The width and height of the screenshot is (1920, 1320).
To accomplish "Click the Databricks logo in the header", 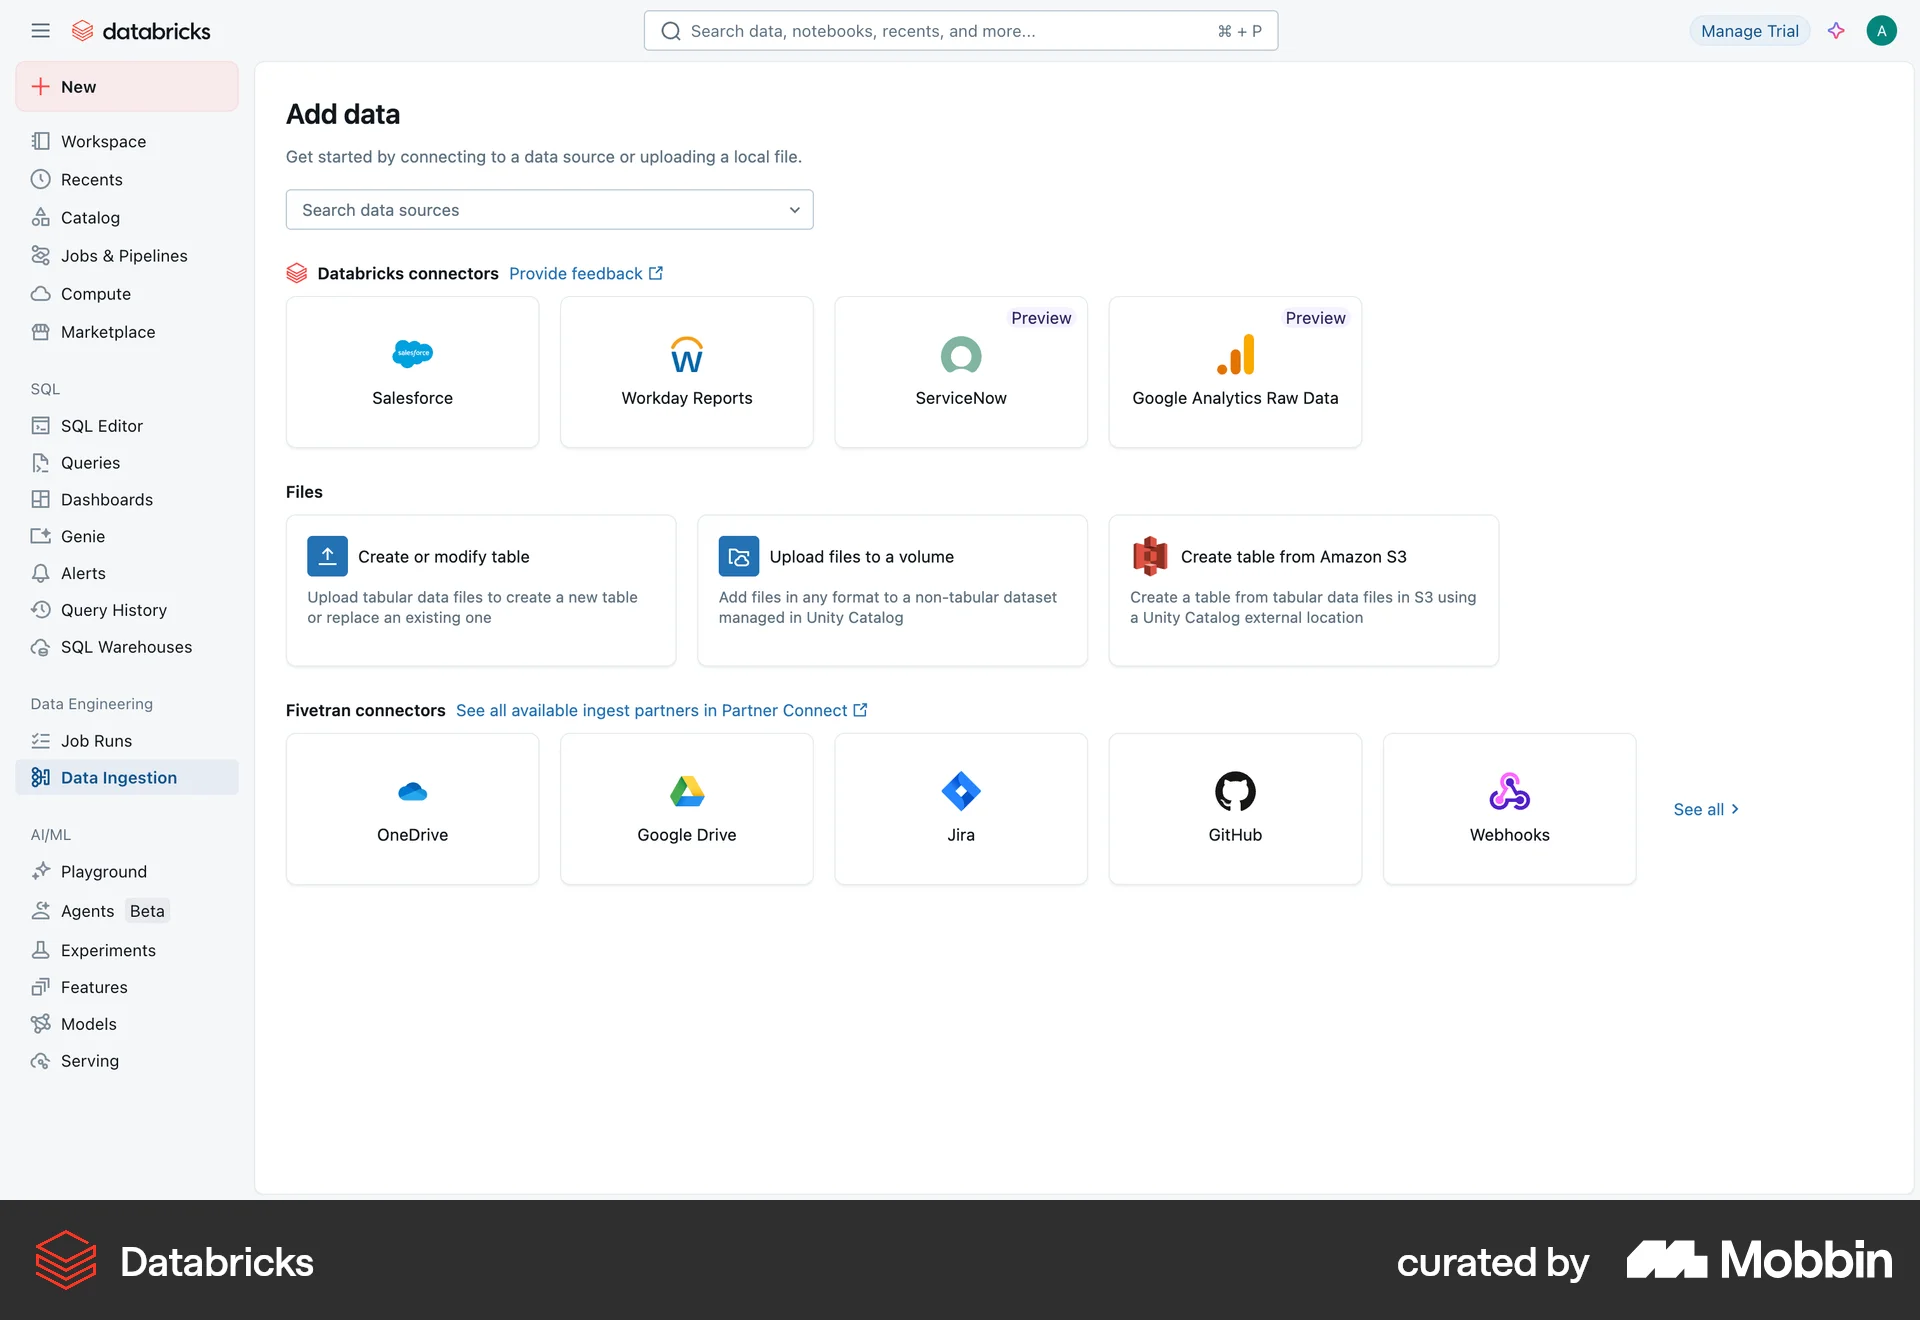I will pos(140,30).
